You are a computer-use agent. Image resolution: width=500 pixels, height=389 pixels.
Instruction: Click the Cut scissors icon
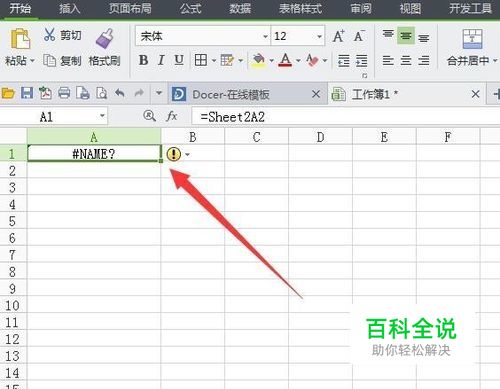49,35
